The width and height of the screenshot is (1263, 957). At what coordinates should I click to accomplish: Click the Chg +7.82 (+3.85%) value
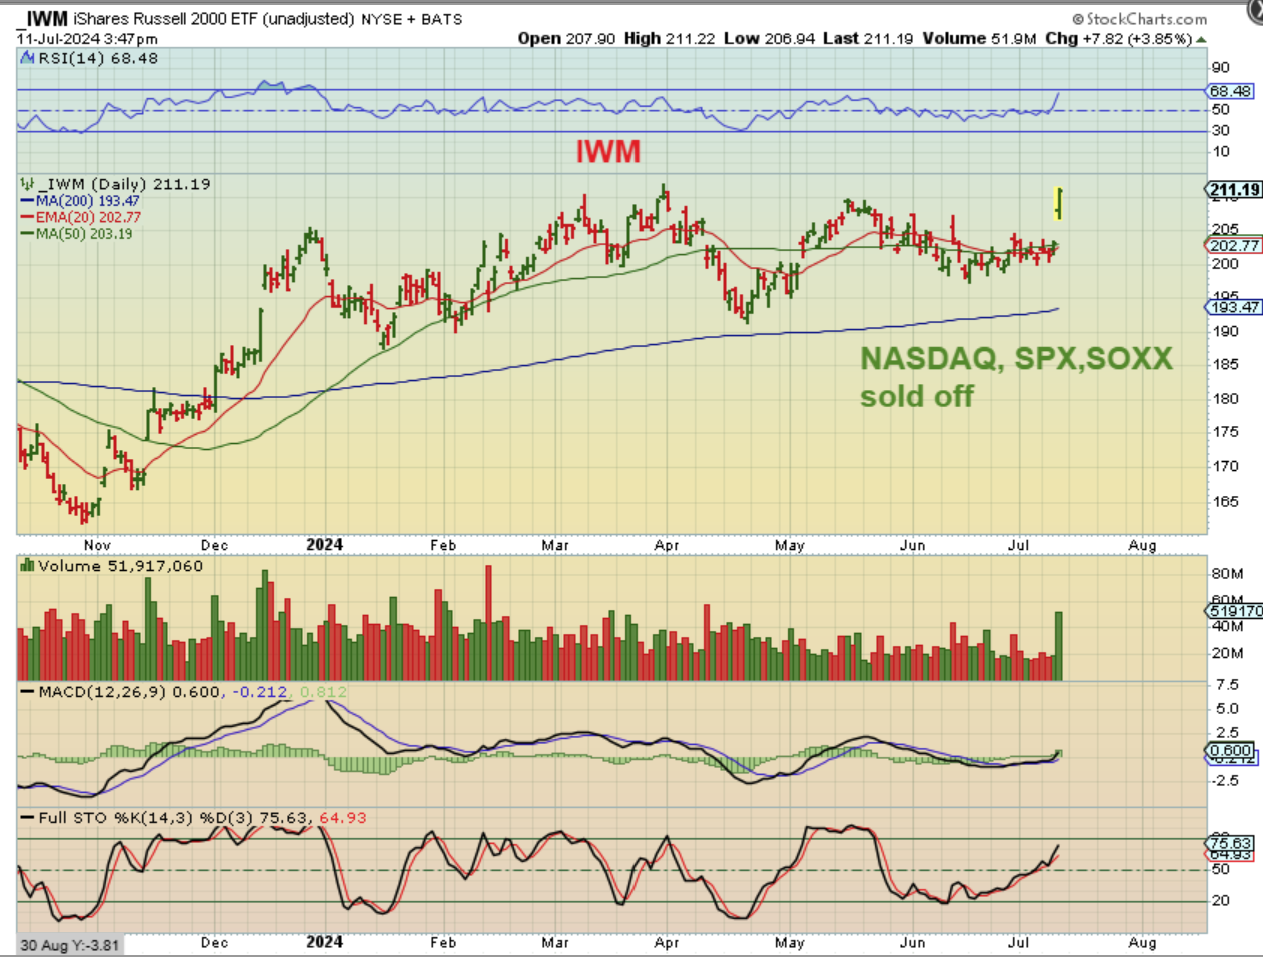pos(1118,38)
